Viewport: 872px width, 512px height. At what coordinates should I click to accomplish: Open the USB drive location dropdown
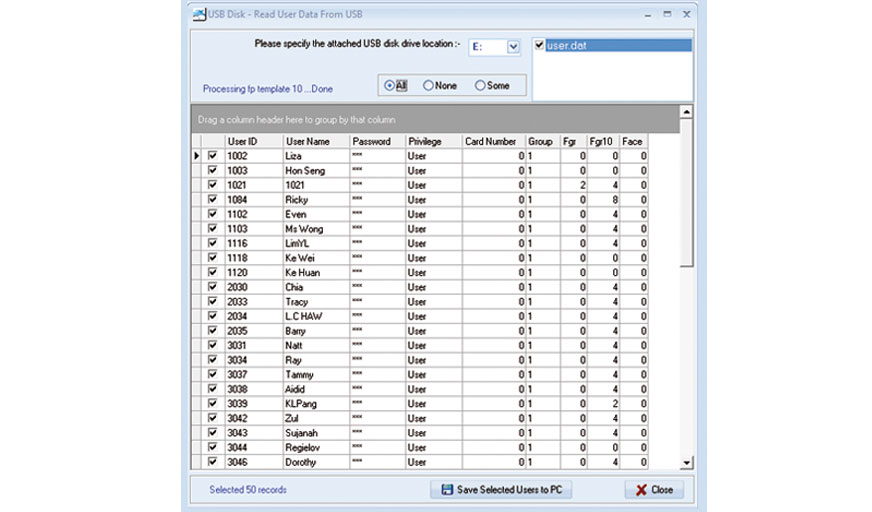(x=513, y=47)
